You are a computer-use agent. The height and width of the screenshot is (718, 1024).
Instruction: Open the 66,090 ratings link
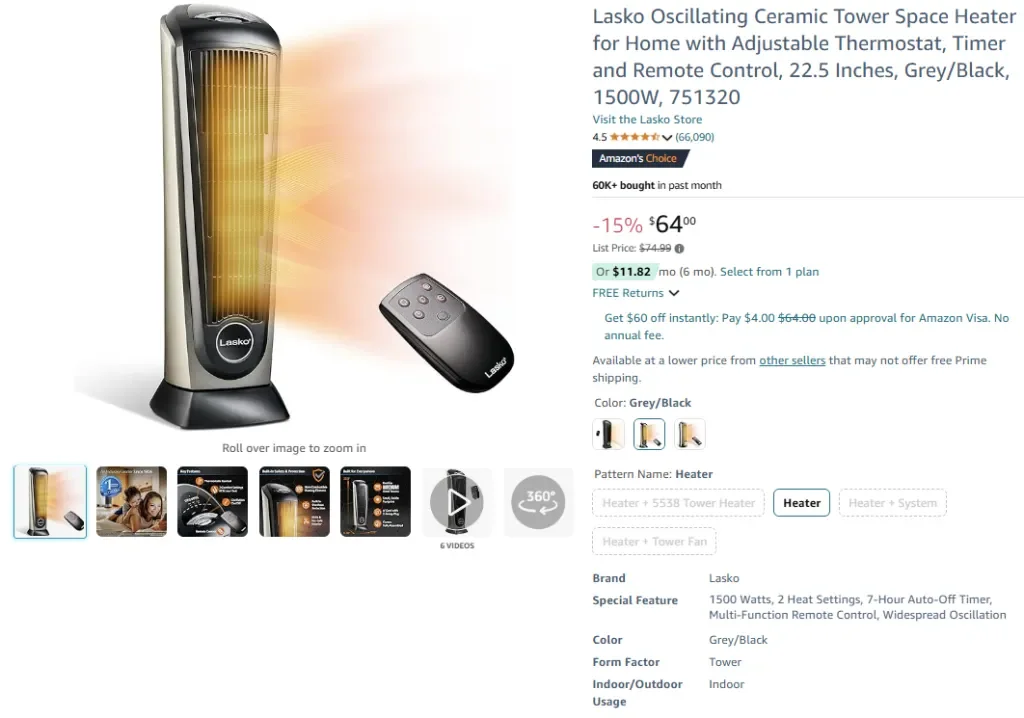[695, 137]
